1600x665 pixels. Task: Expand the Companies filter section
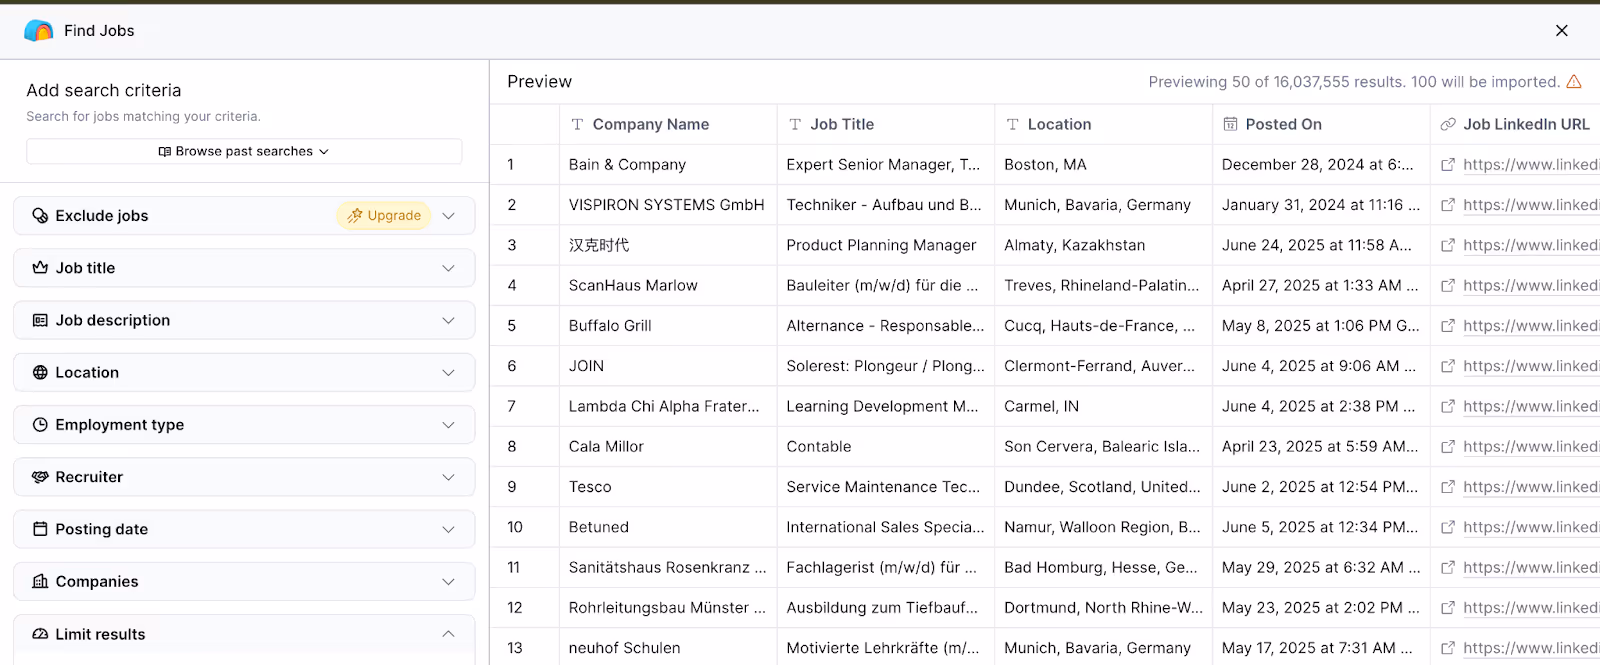click(244, 581)
